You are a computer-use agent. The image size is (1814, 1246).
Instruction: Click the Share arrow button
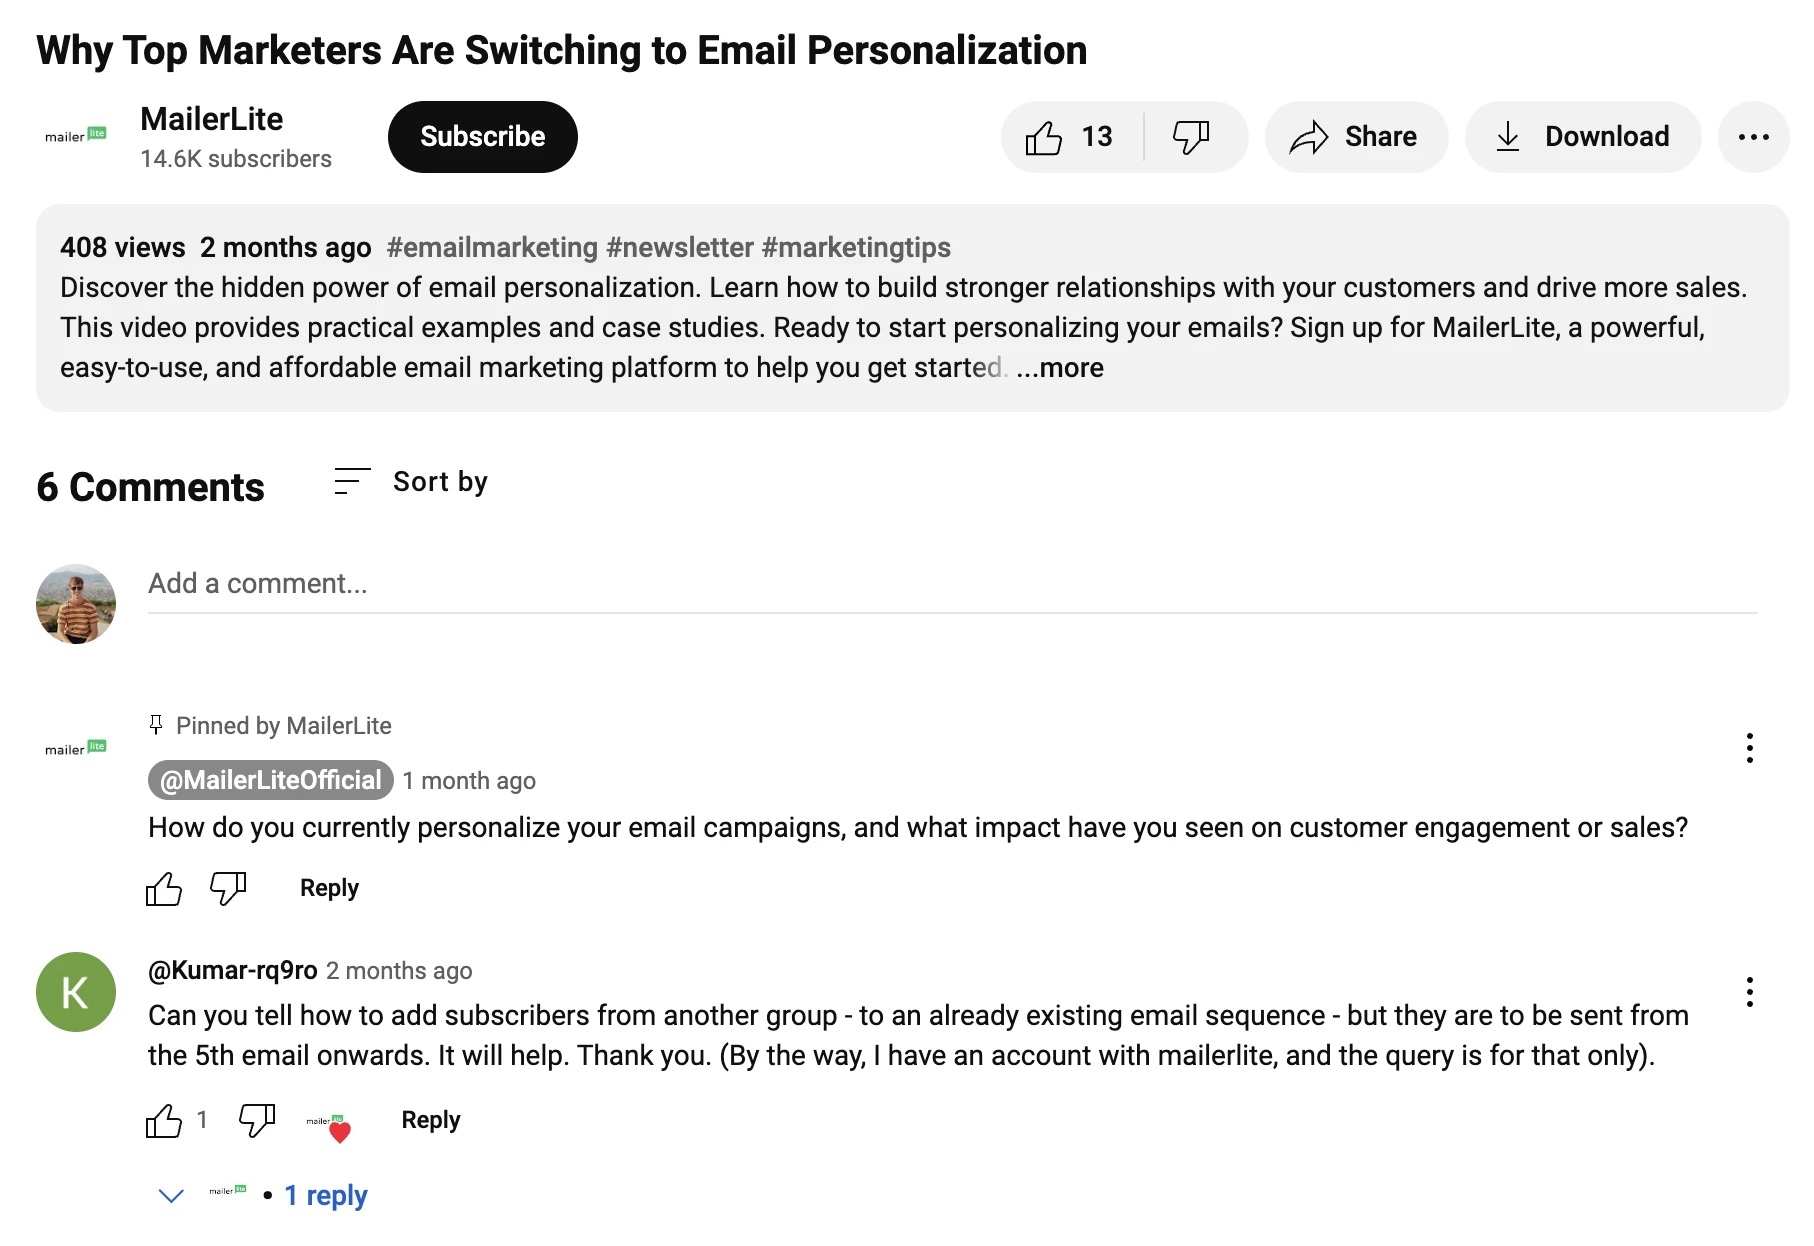click(1355, 137)
